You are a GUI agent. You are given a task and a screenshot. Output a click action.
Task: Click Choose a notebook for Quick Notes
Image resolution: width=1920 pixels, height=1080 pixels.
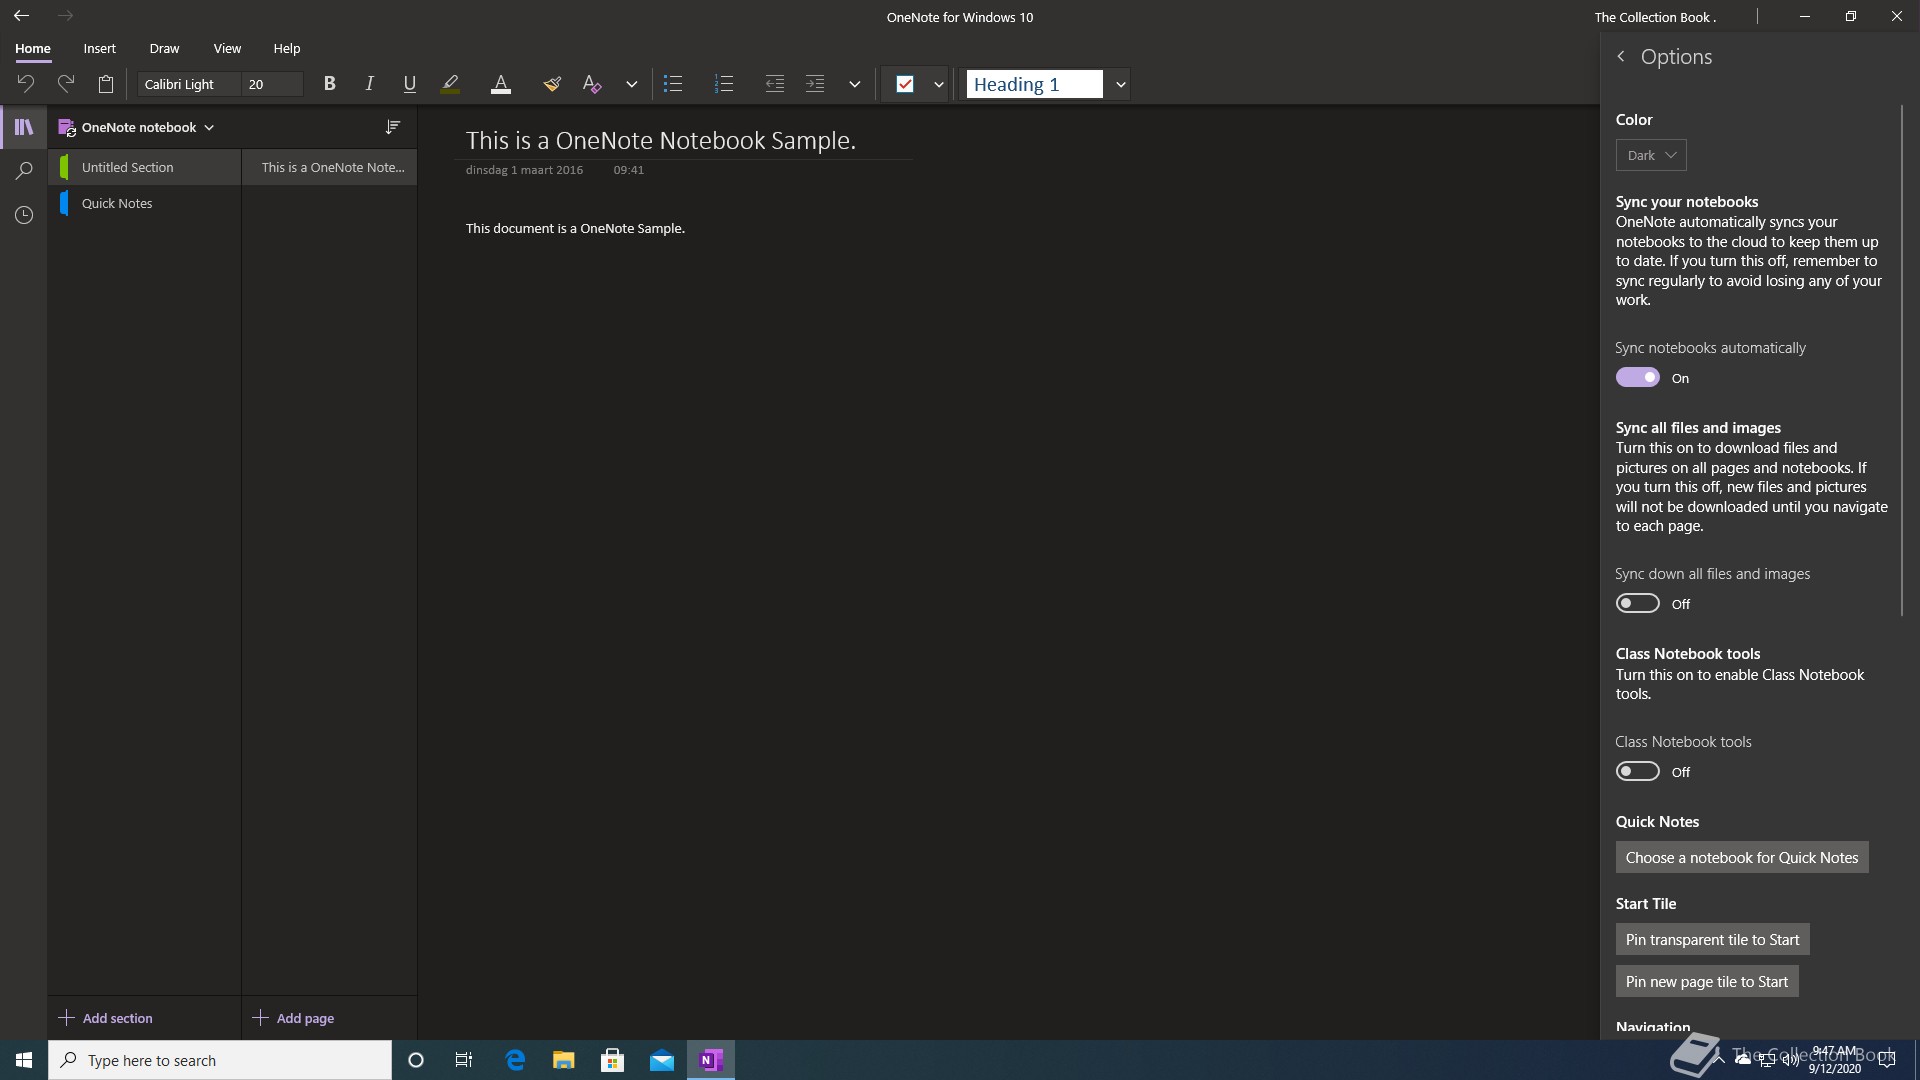pos(1742,857)
